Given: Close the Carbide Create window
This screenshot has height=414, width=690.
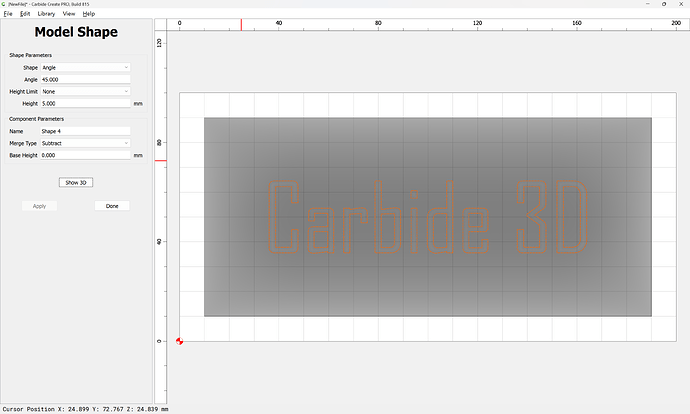Looking at the screenshot, I should pos(681,4).
